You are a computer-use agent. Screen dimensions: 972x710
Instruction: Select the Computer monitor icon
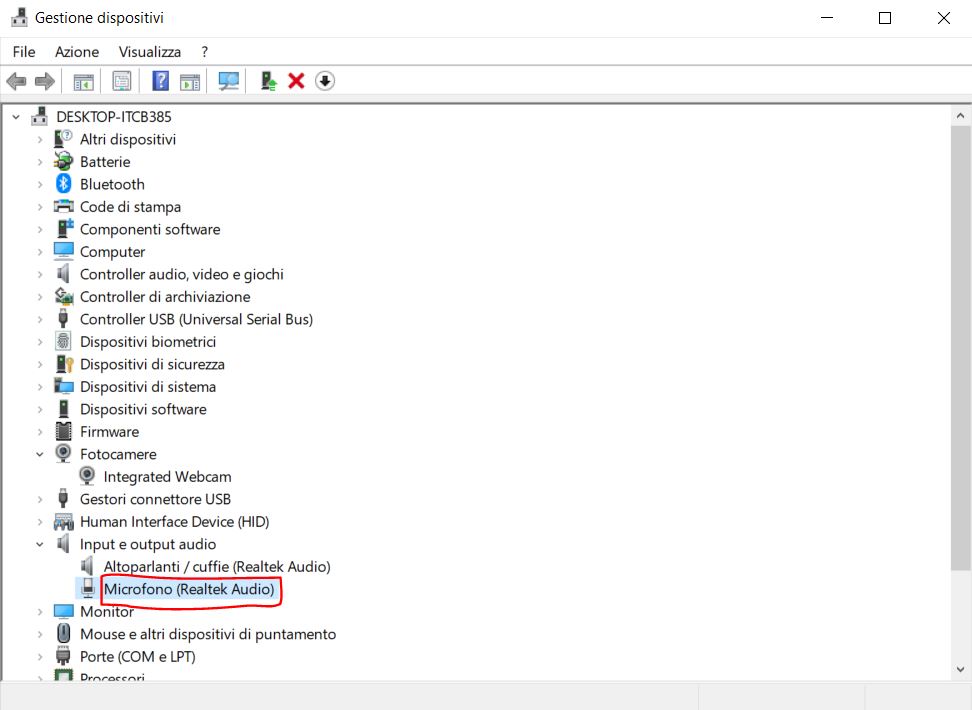point(63,251)
